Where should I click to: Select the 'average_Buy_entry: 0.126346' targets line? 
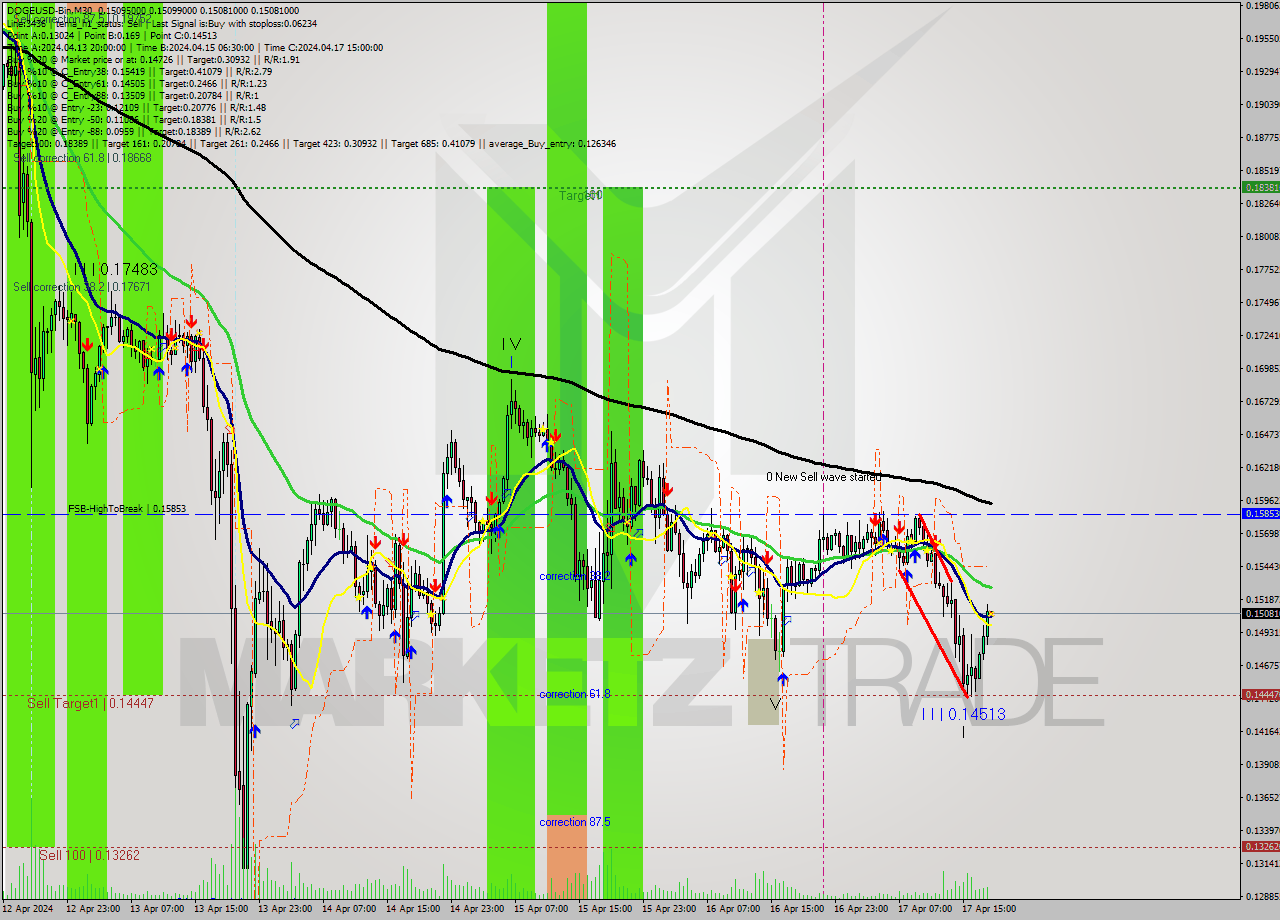pos(311,143)
